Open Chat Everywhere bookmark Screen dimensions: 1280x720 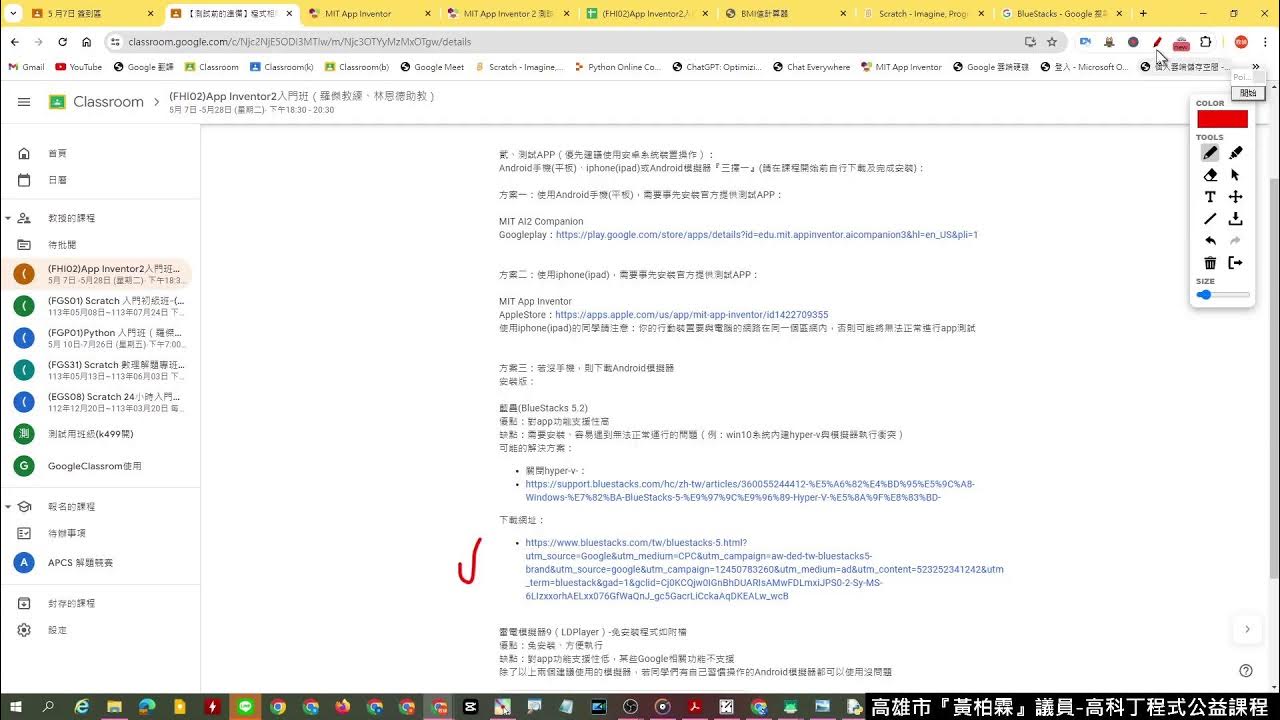click(810, 67)
